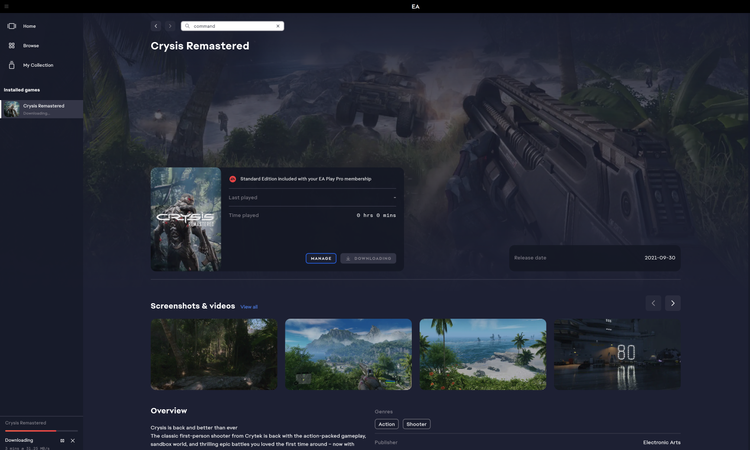The width and height of the screenshot is (750, 450).
Task: Select the Shooter genre tag
Action: (416, 424)
